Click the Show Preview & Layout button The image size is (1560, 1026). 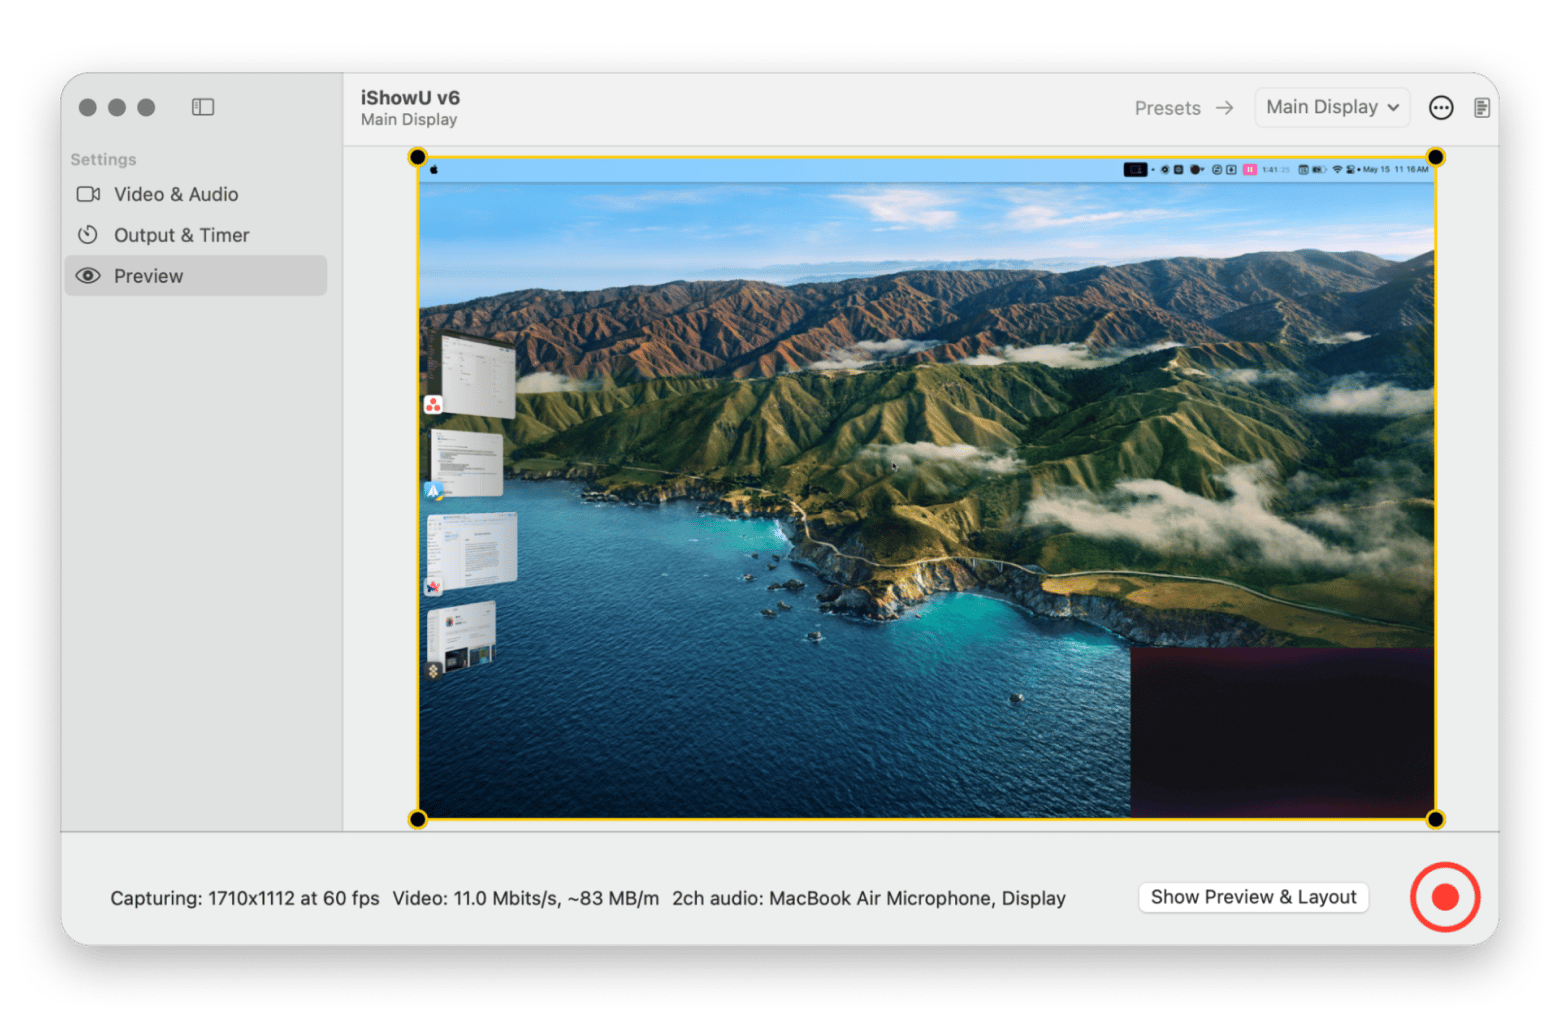[x=1253, y=897]
